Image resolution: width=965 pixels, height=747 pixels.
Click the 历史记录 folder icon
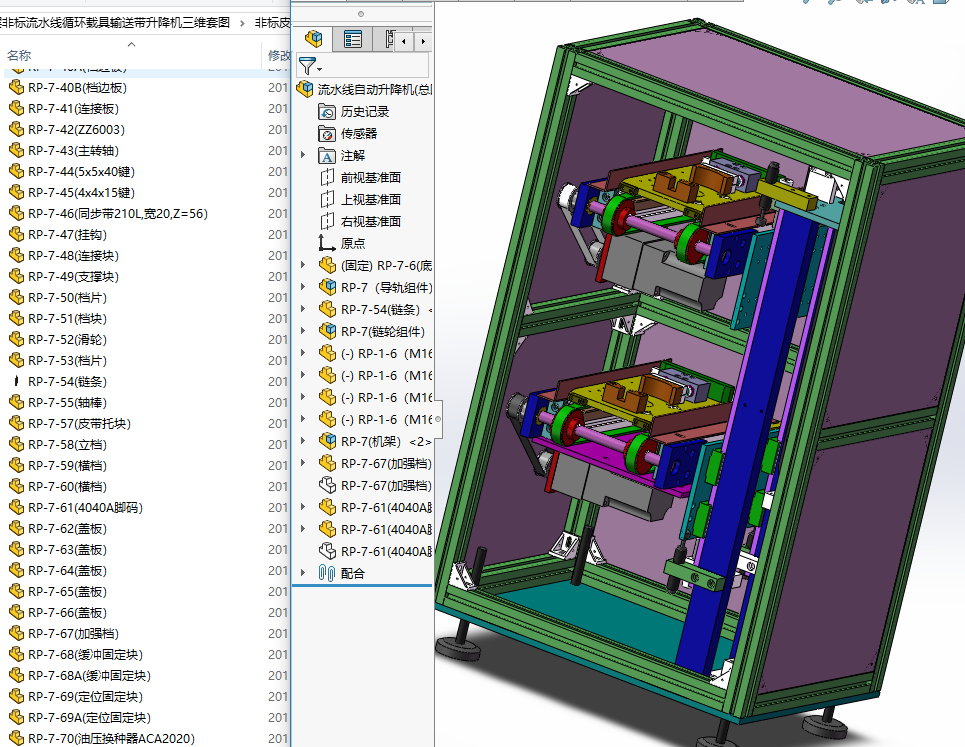[327, 112]
